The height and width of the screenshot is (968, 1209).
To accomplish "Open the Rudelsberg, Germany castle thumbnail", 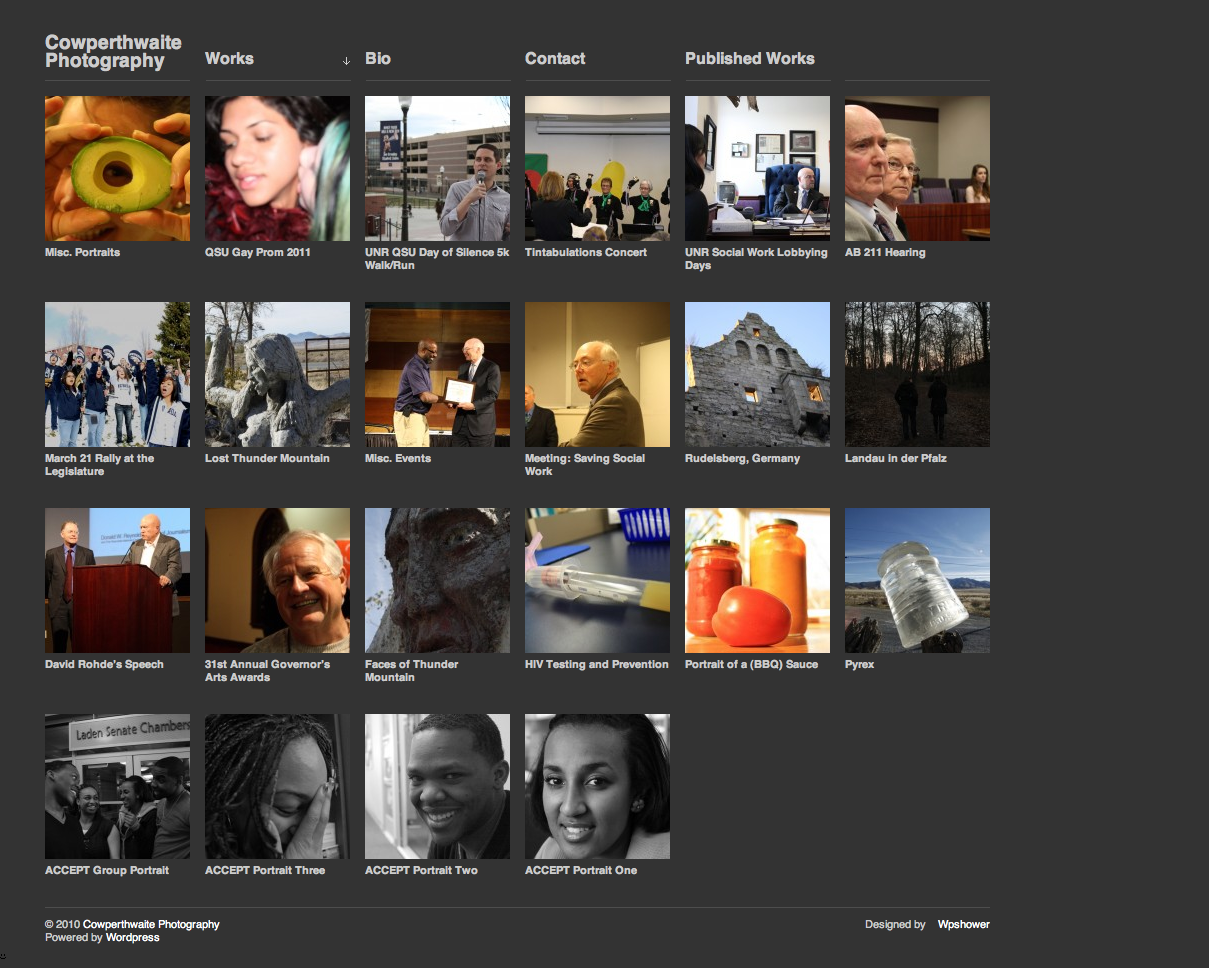I will click(757, 374).
